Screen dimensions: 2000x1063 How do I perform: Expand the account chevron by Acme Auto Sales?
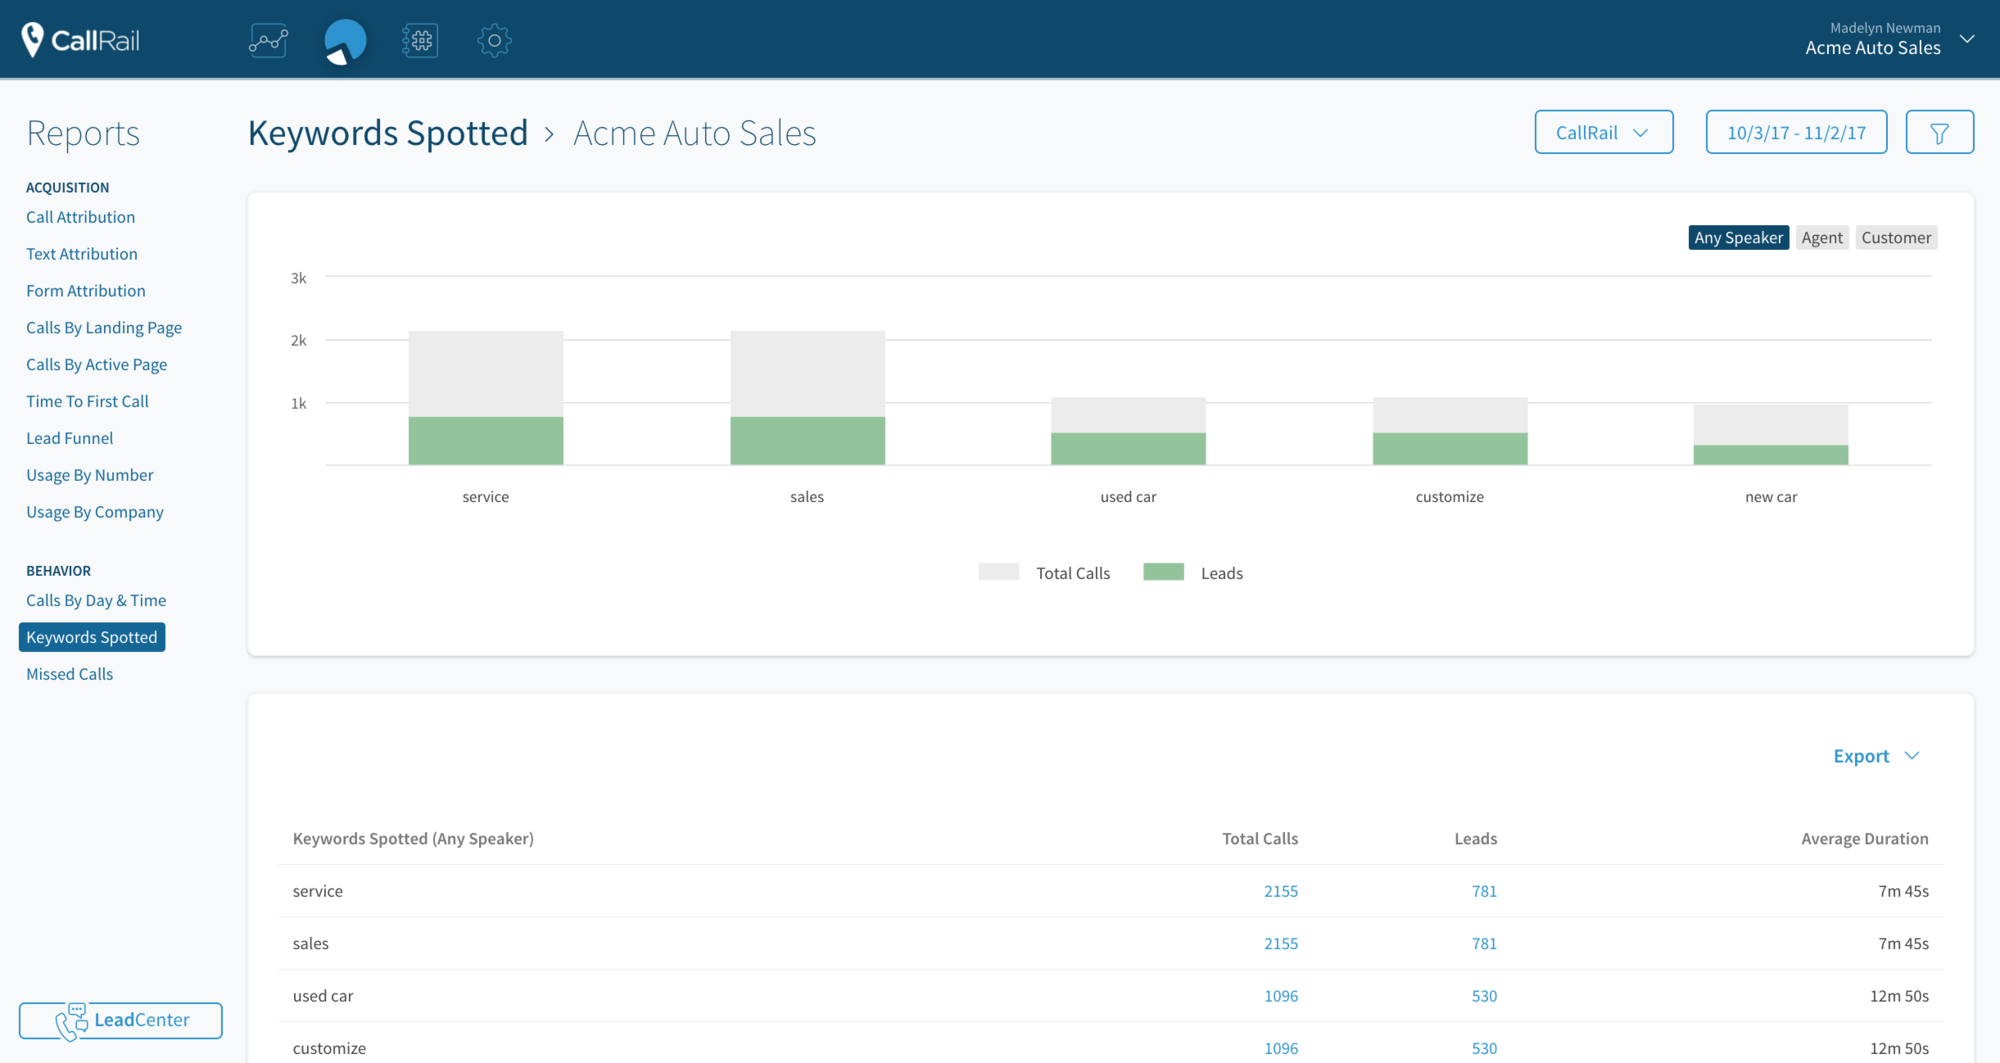[1967, 39]
